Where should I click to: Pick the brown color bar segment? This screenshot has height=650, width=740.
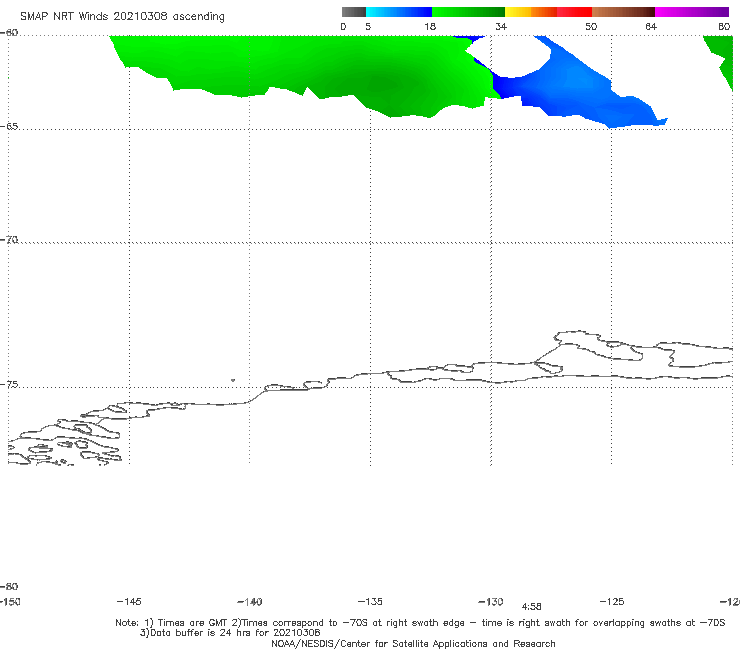point(623,12)
